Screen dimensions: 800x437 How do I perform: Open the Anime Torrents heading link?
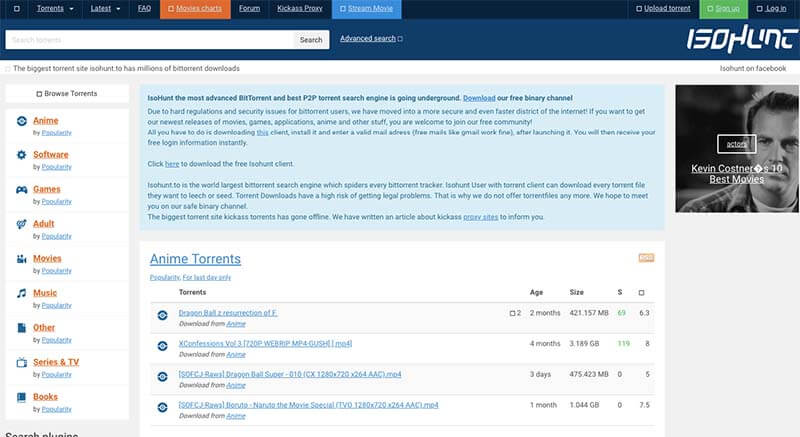point(195,259)
